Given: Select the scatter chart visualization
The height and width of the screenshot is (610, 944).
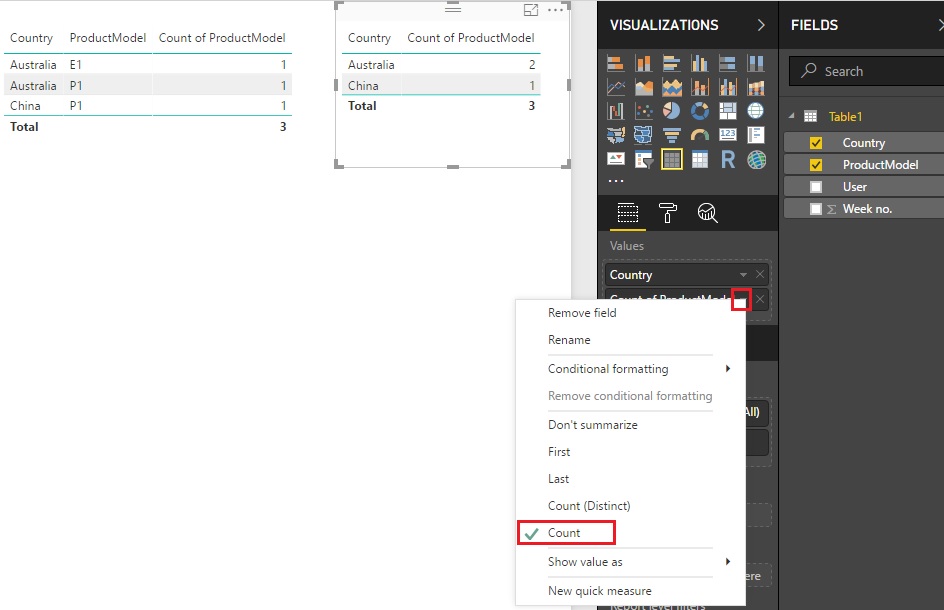Looking at the screenshot, I should [x=644, y=111].
